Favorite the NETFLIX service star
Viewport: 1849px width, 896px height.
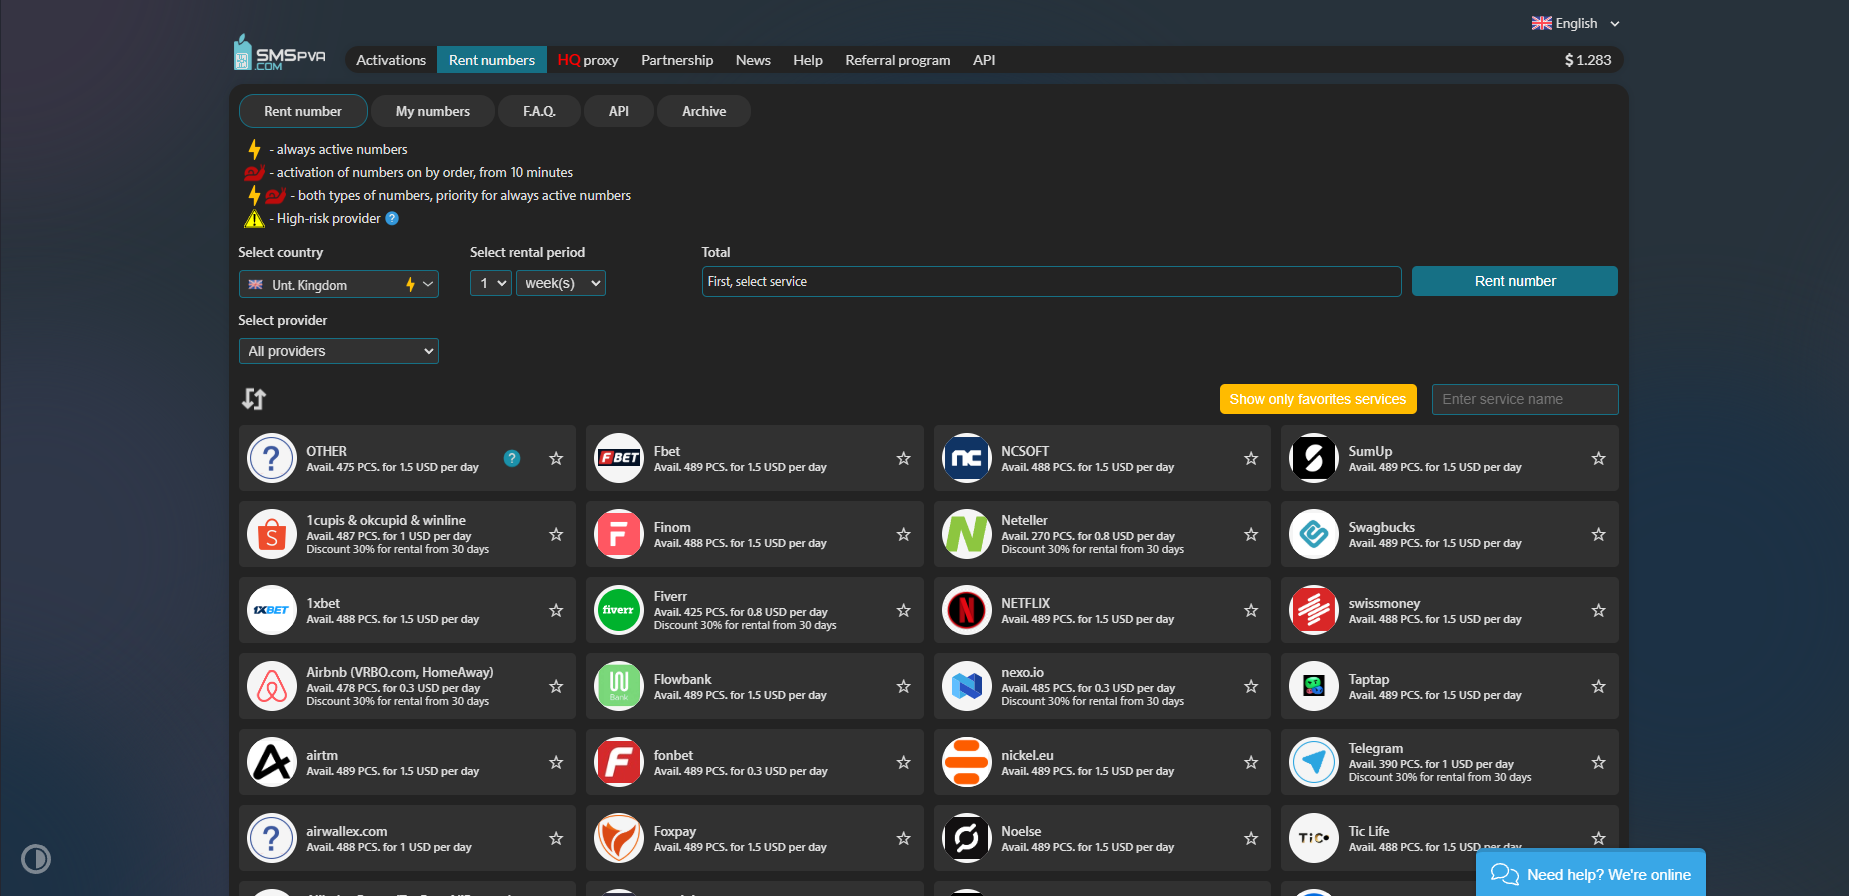tap(1251, 610)
